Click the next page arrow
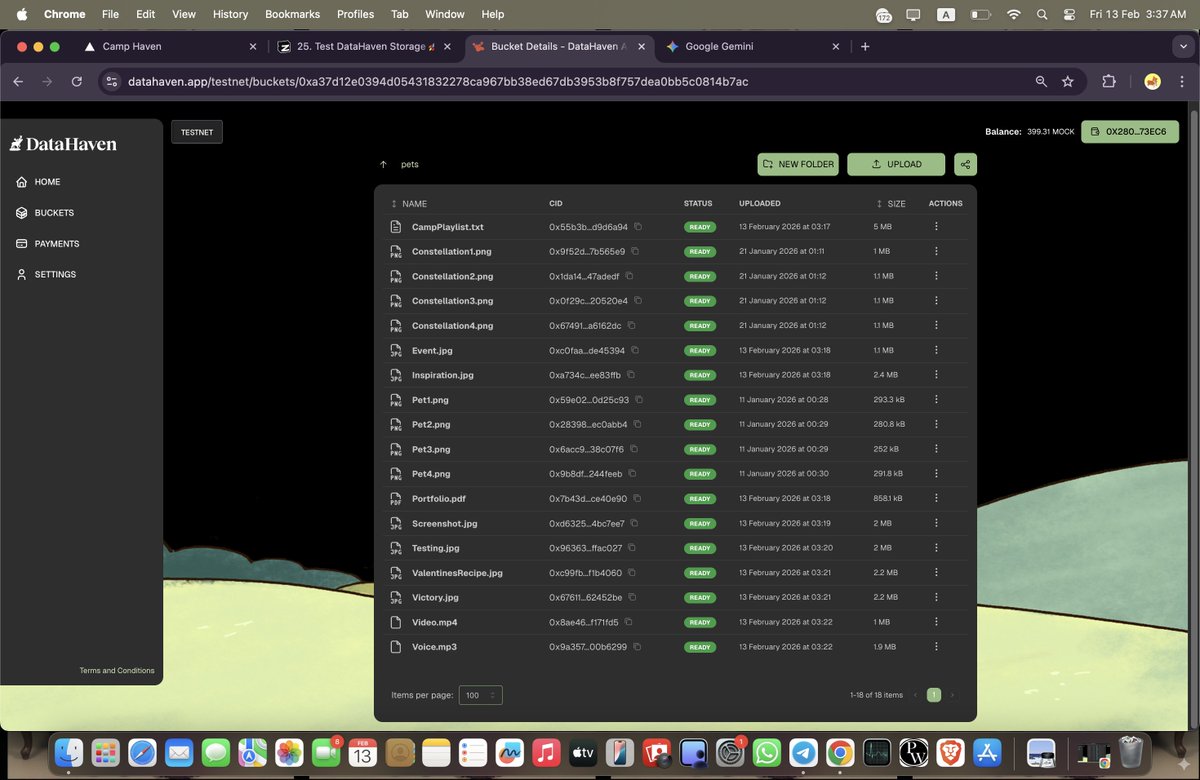 pos(952,695)
